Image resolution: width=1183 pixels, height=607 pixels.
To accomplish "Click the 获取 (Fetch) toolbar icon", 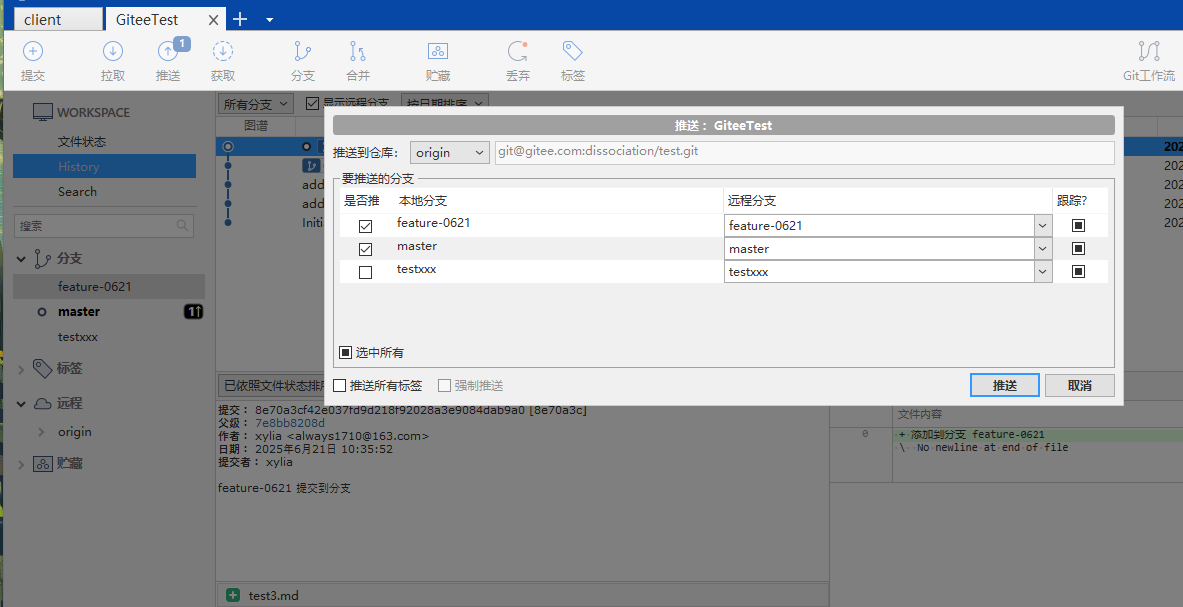I will 223,60.
